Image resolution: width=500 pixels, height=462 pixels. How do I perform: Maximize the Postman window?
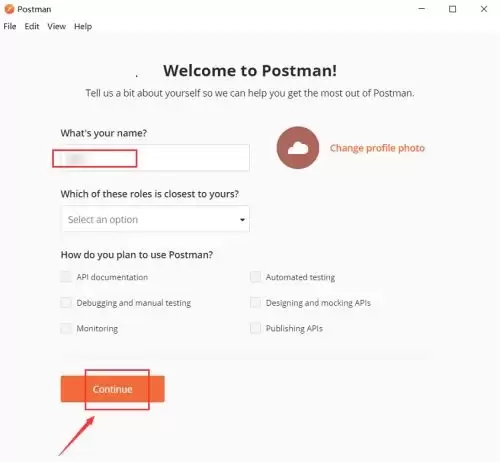(452, 9)
